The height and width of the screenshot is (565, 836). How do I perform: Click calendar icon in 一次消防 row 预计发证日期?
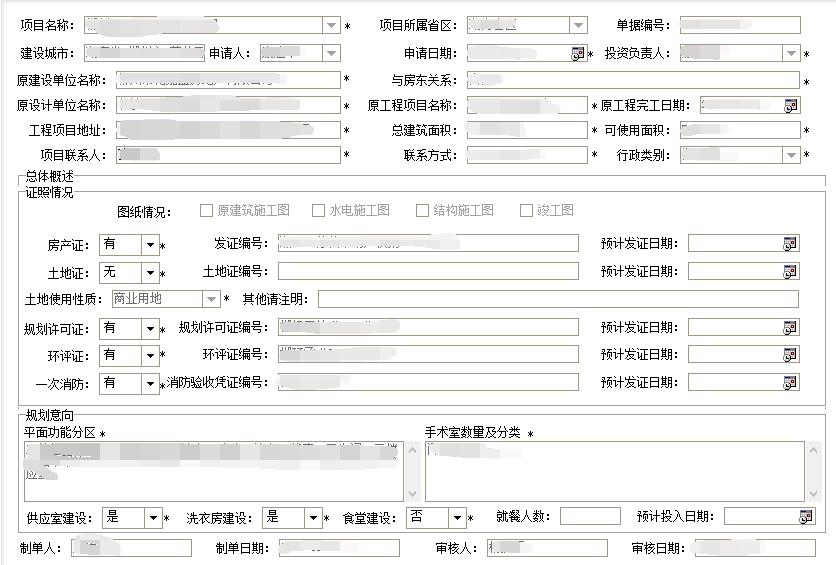click(x=790, y=382)
